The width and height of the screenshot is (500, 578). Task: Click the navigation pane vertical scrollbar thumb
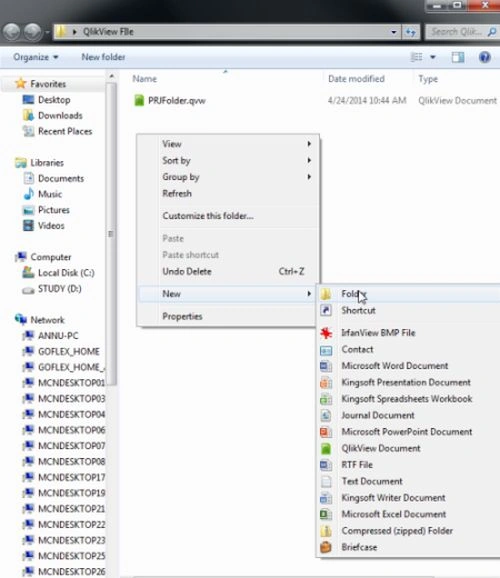(x=112, y=234)
